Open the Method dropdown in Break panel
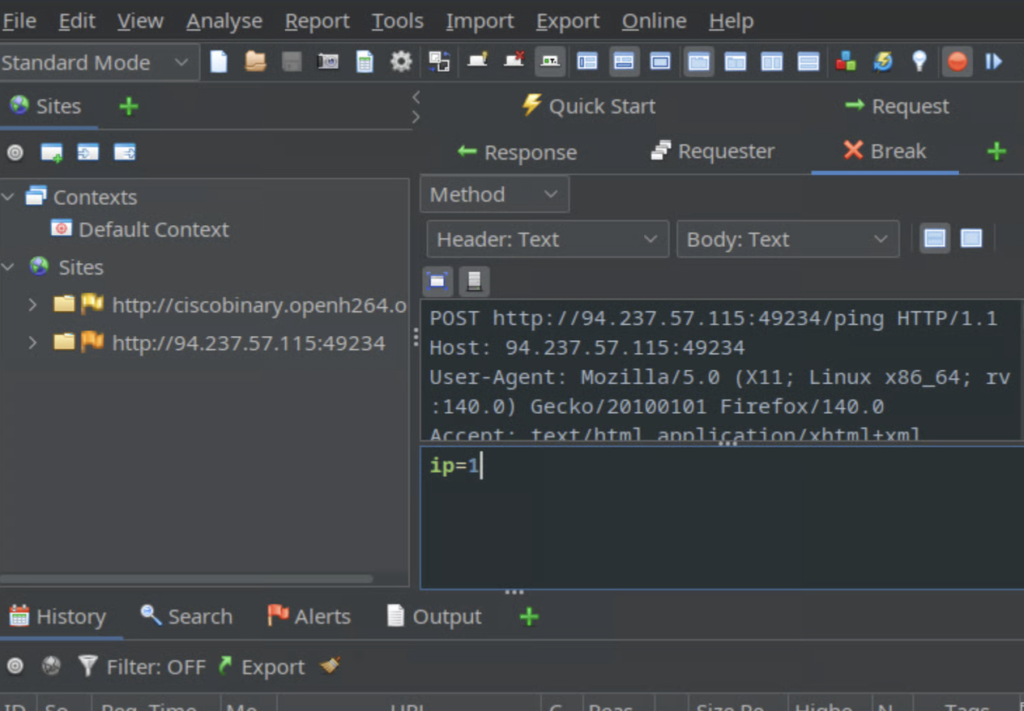Image resolution: width=1024 pixels, height=711 pixels. pyautogui.click(x=494, y=193)
